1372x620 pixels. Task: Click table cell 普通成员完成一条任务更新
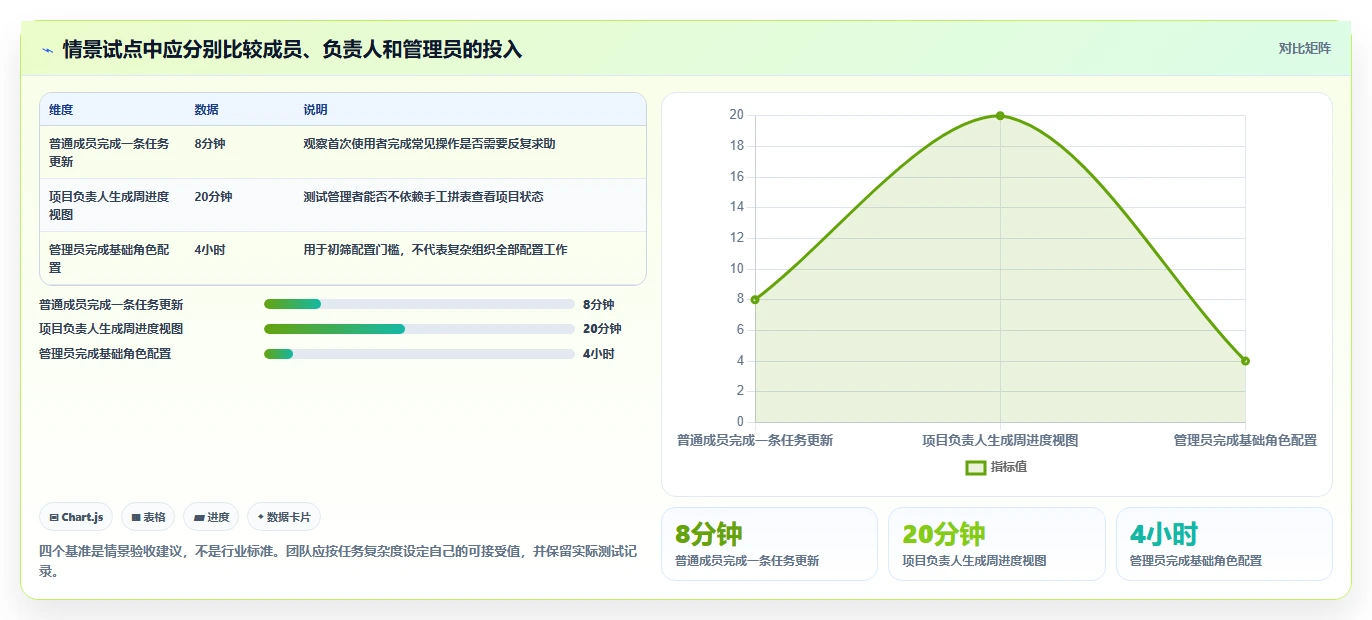(x=109, y=153)
